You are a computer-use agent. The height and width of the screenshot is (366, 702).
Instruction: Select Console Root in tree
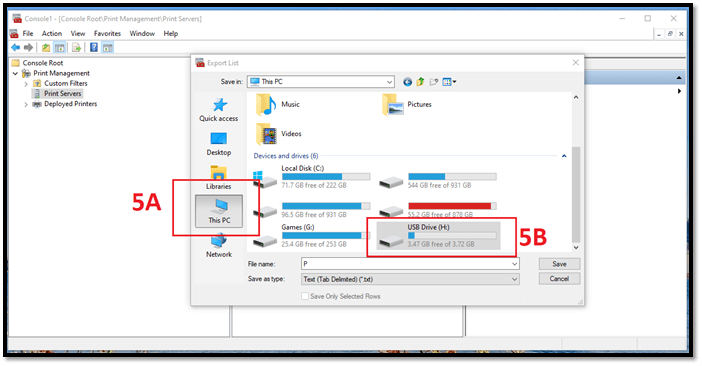(x=43, y=63)
